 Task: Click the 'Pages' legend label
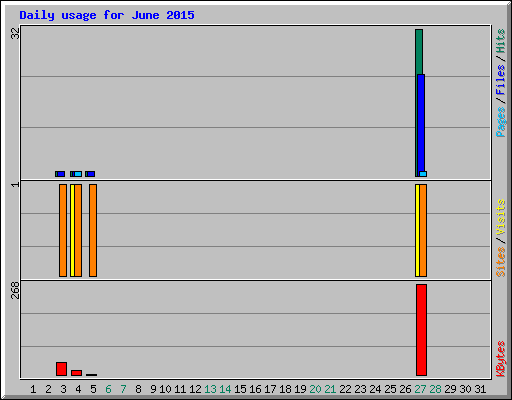500,122
